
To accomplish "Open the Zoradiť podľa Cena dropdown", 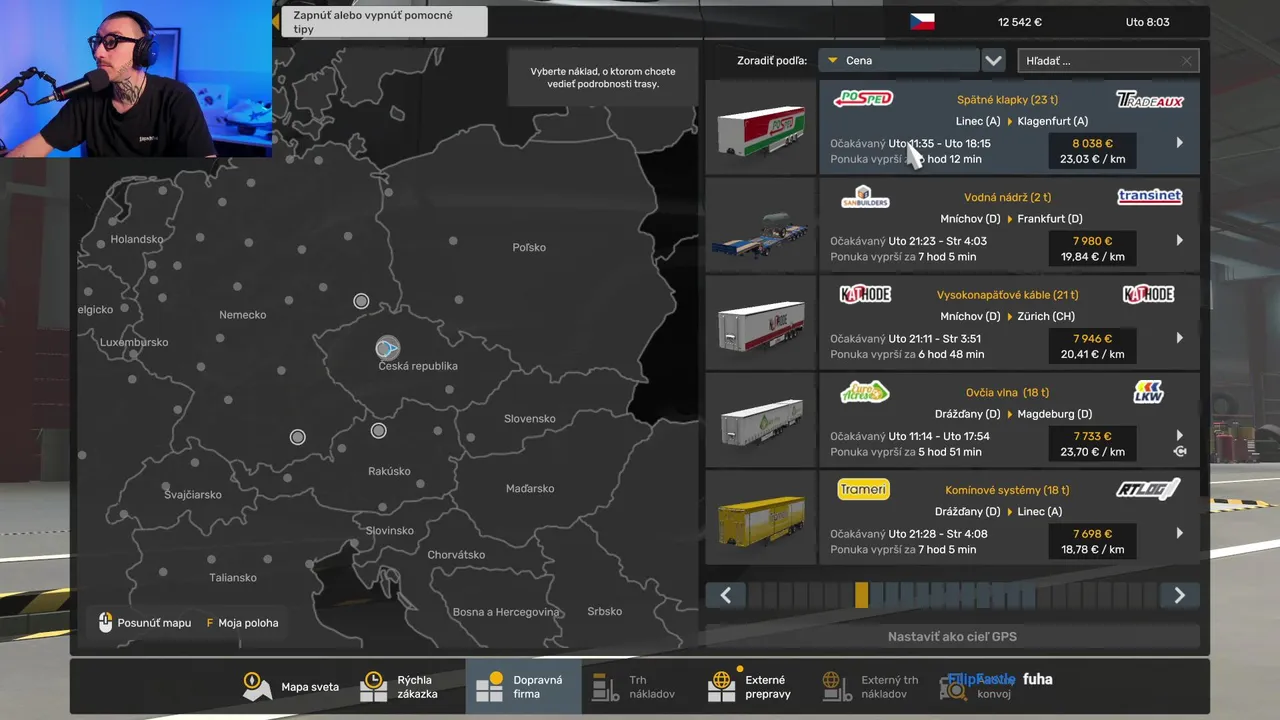I will tap(898, 60).
